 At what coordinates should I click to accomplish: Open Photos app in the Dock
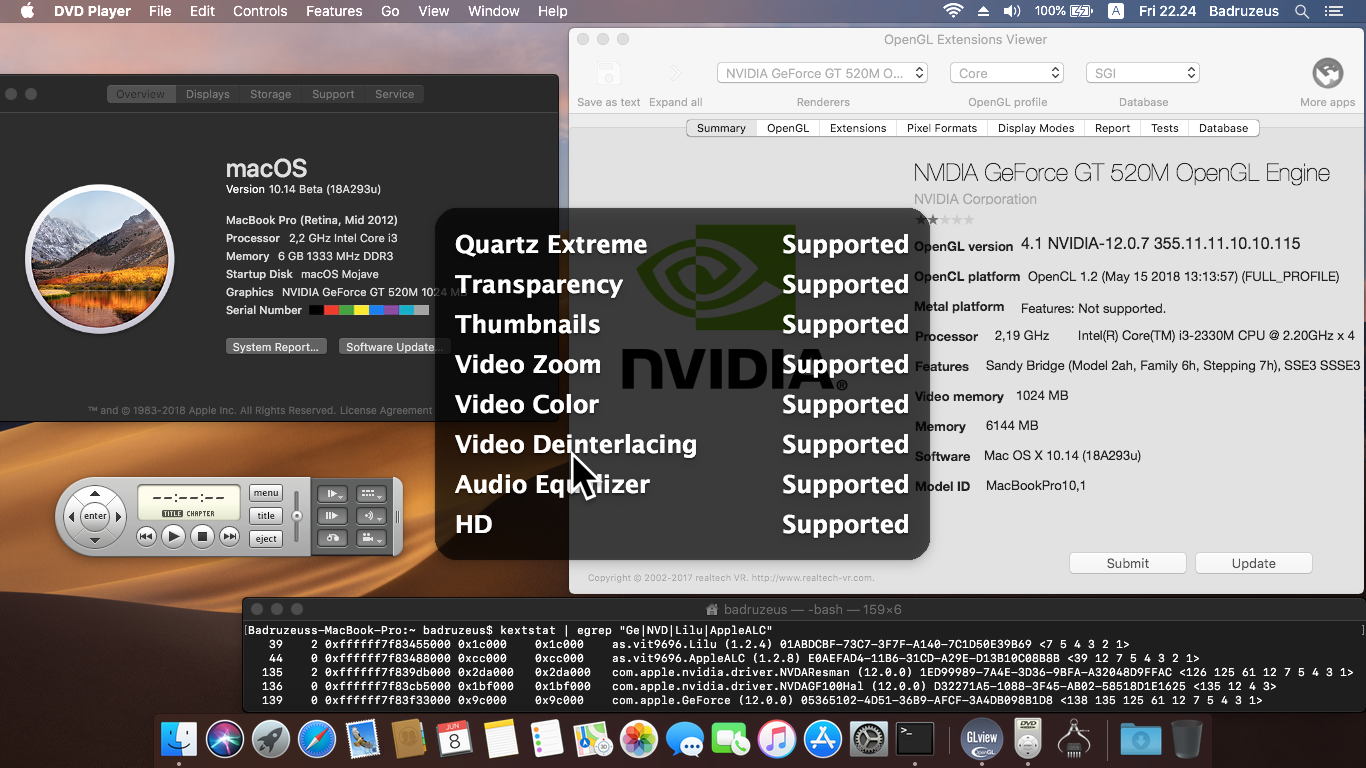(638, 740)
